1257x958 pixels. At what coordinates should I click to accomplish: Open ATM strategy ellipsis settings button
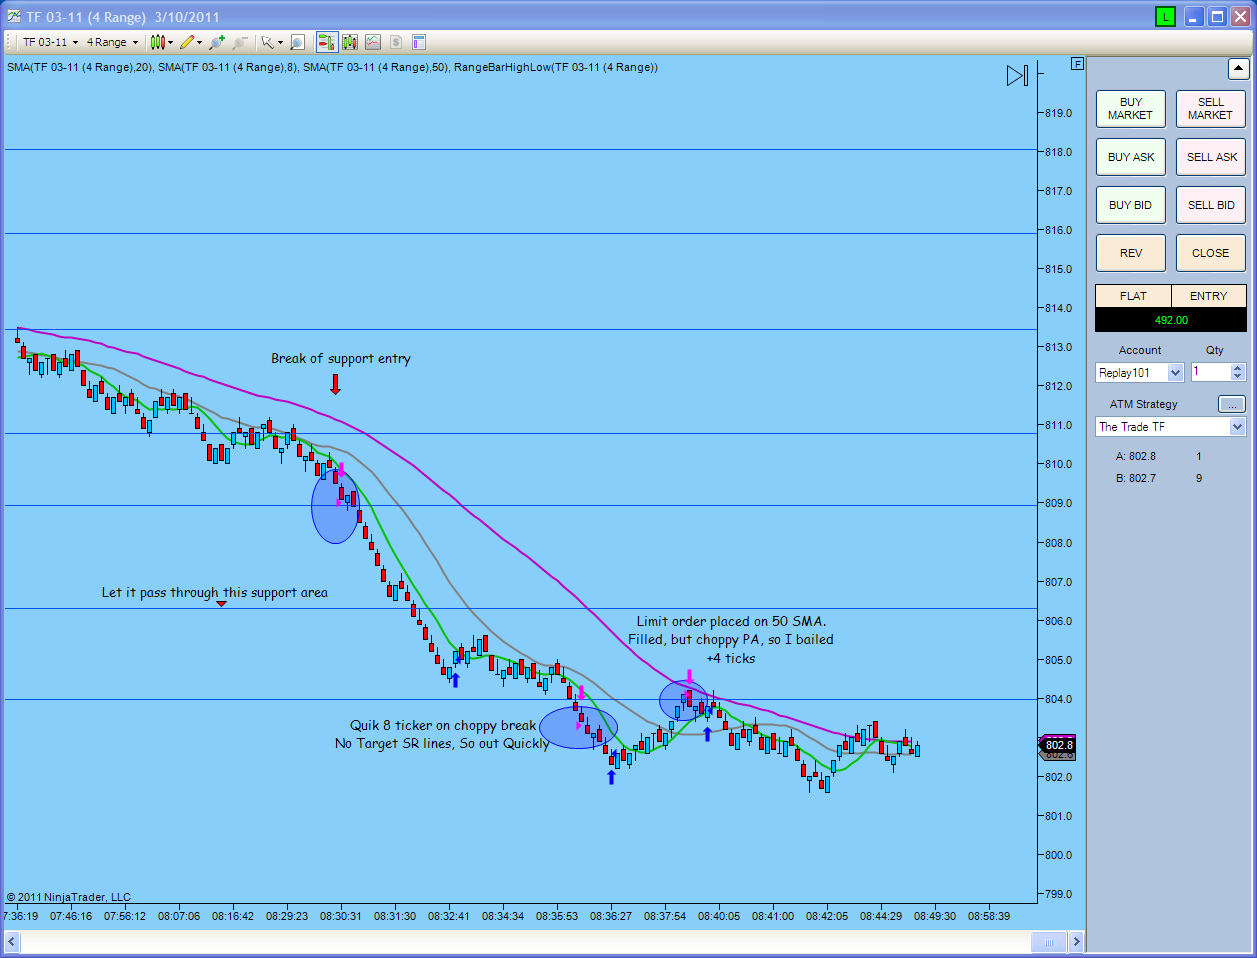pyautogui.click(x=1232, y=404)
